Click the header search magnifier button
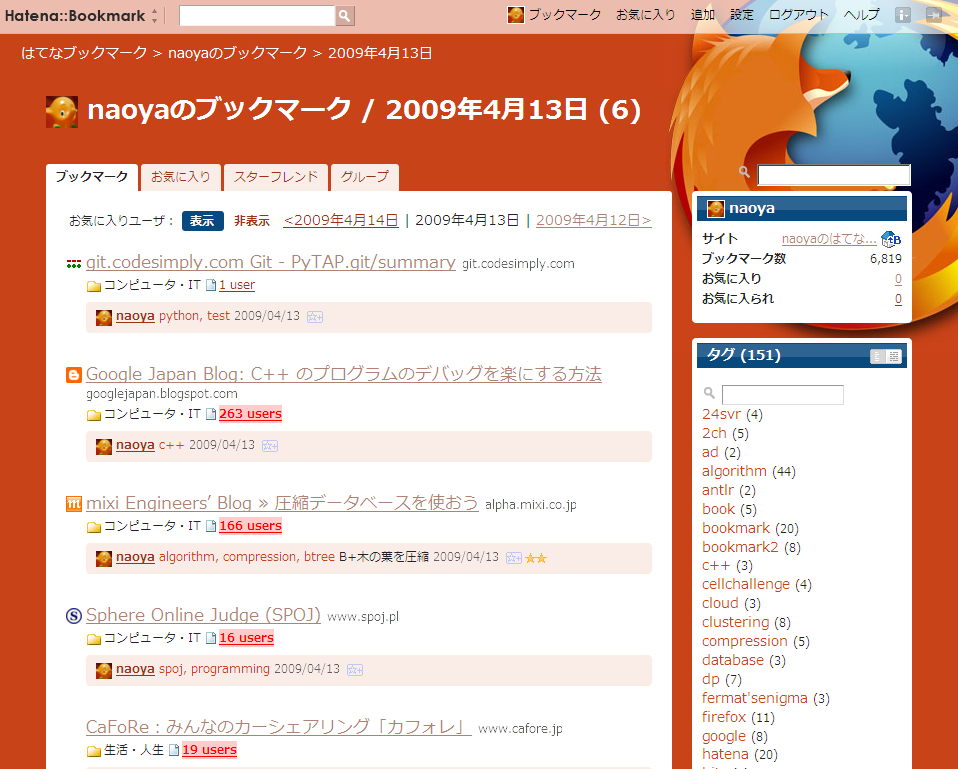This screenshot has width=958, height=769. point(345,16)
